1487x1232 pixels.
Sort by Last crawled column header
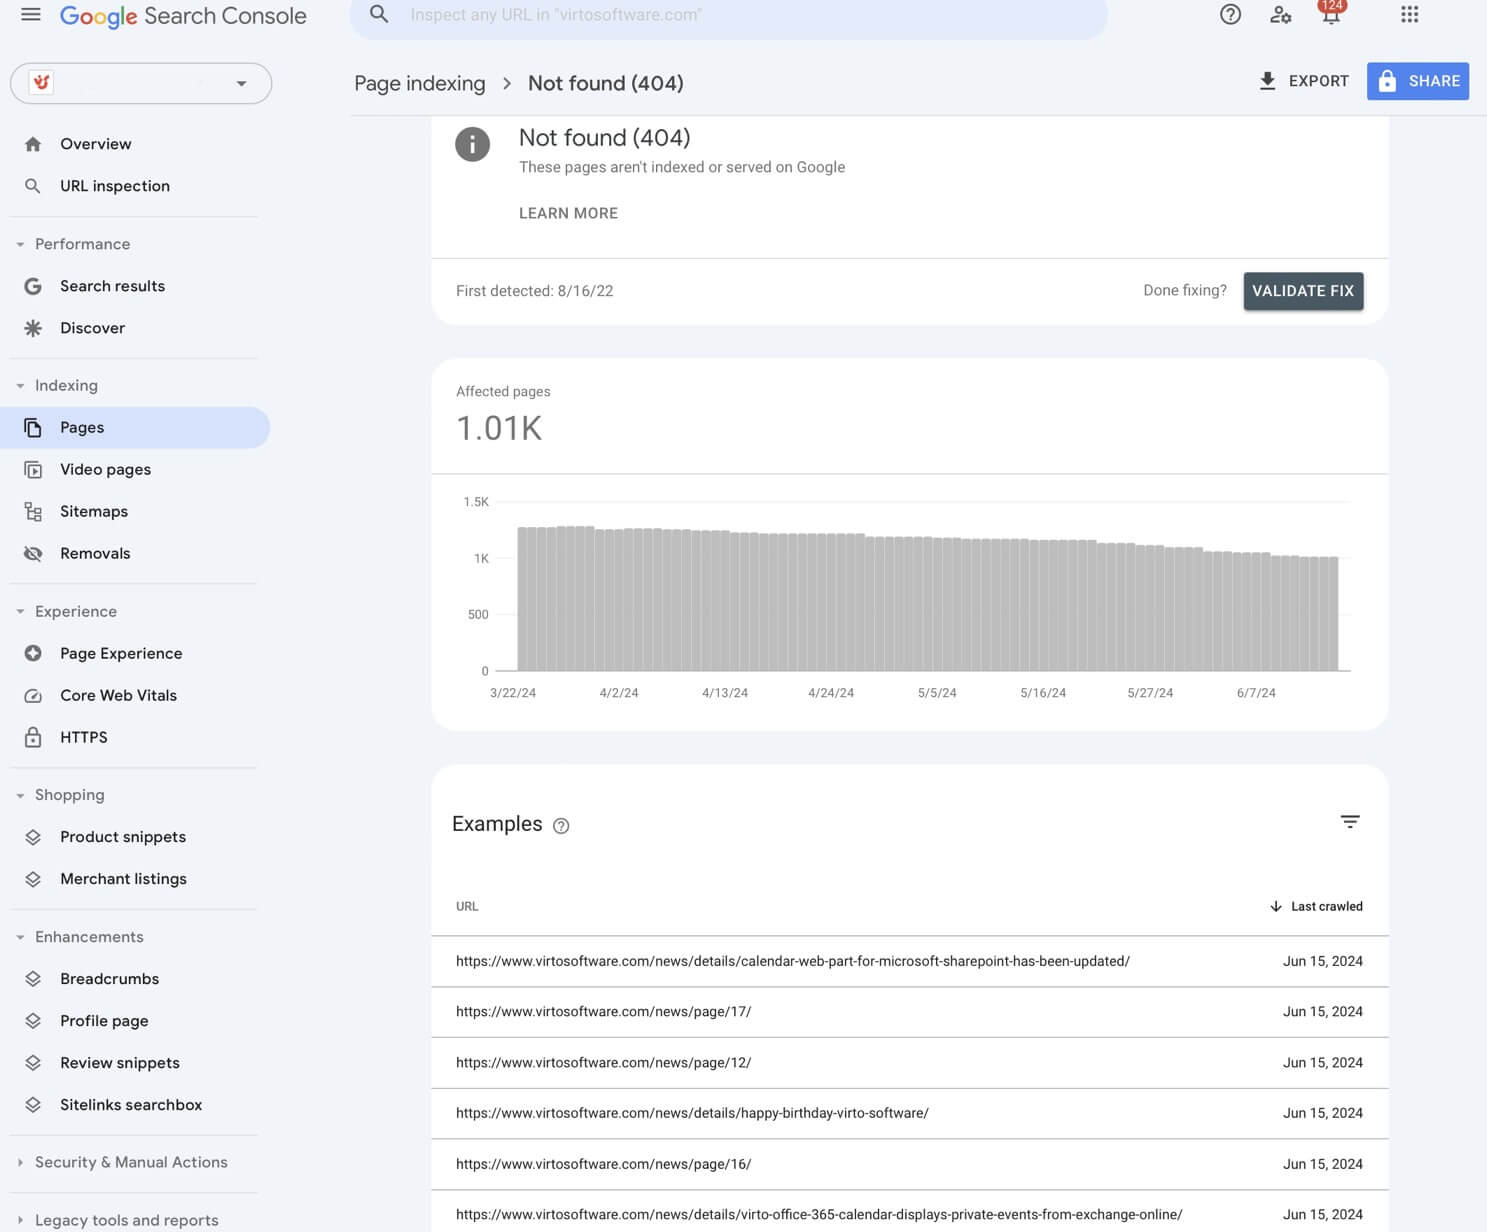[x=1325, y=906]
